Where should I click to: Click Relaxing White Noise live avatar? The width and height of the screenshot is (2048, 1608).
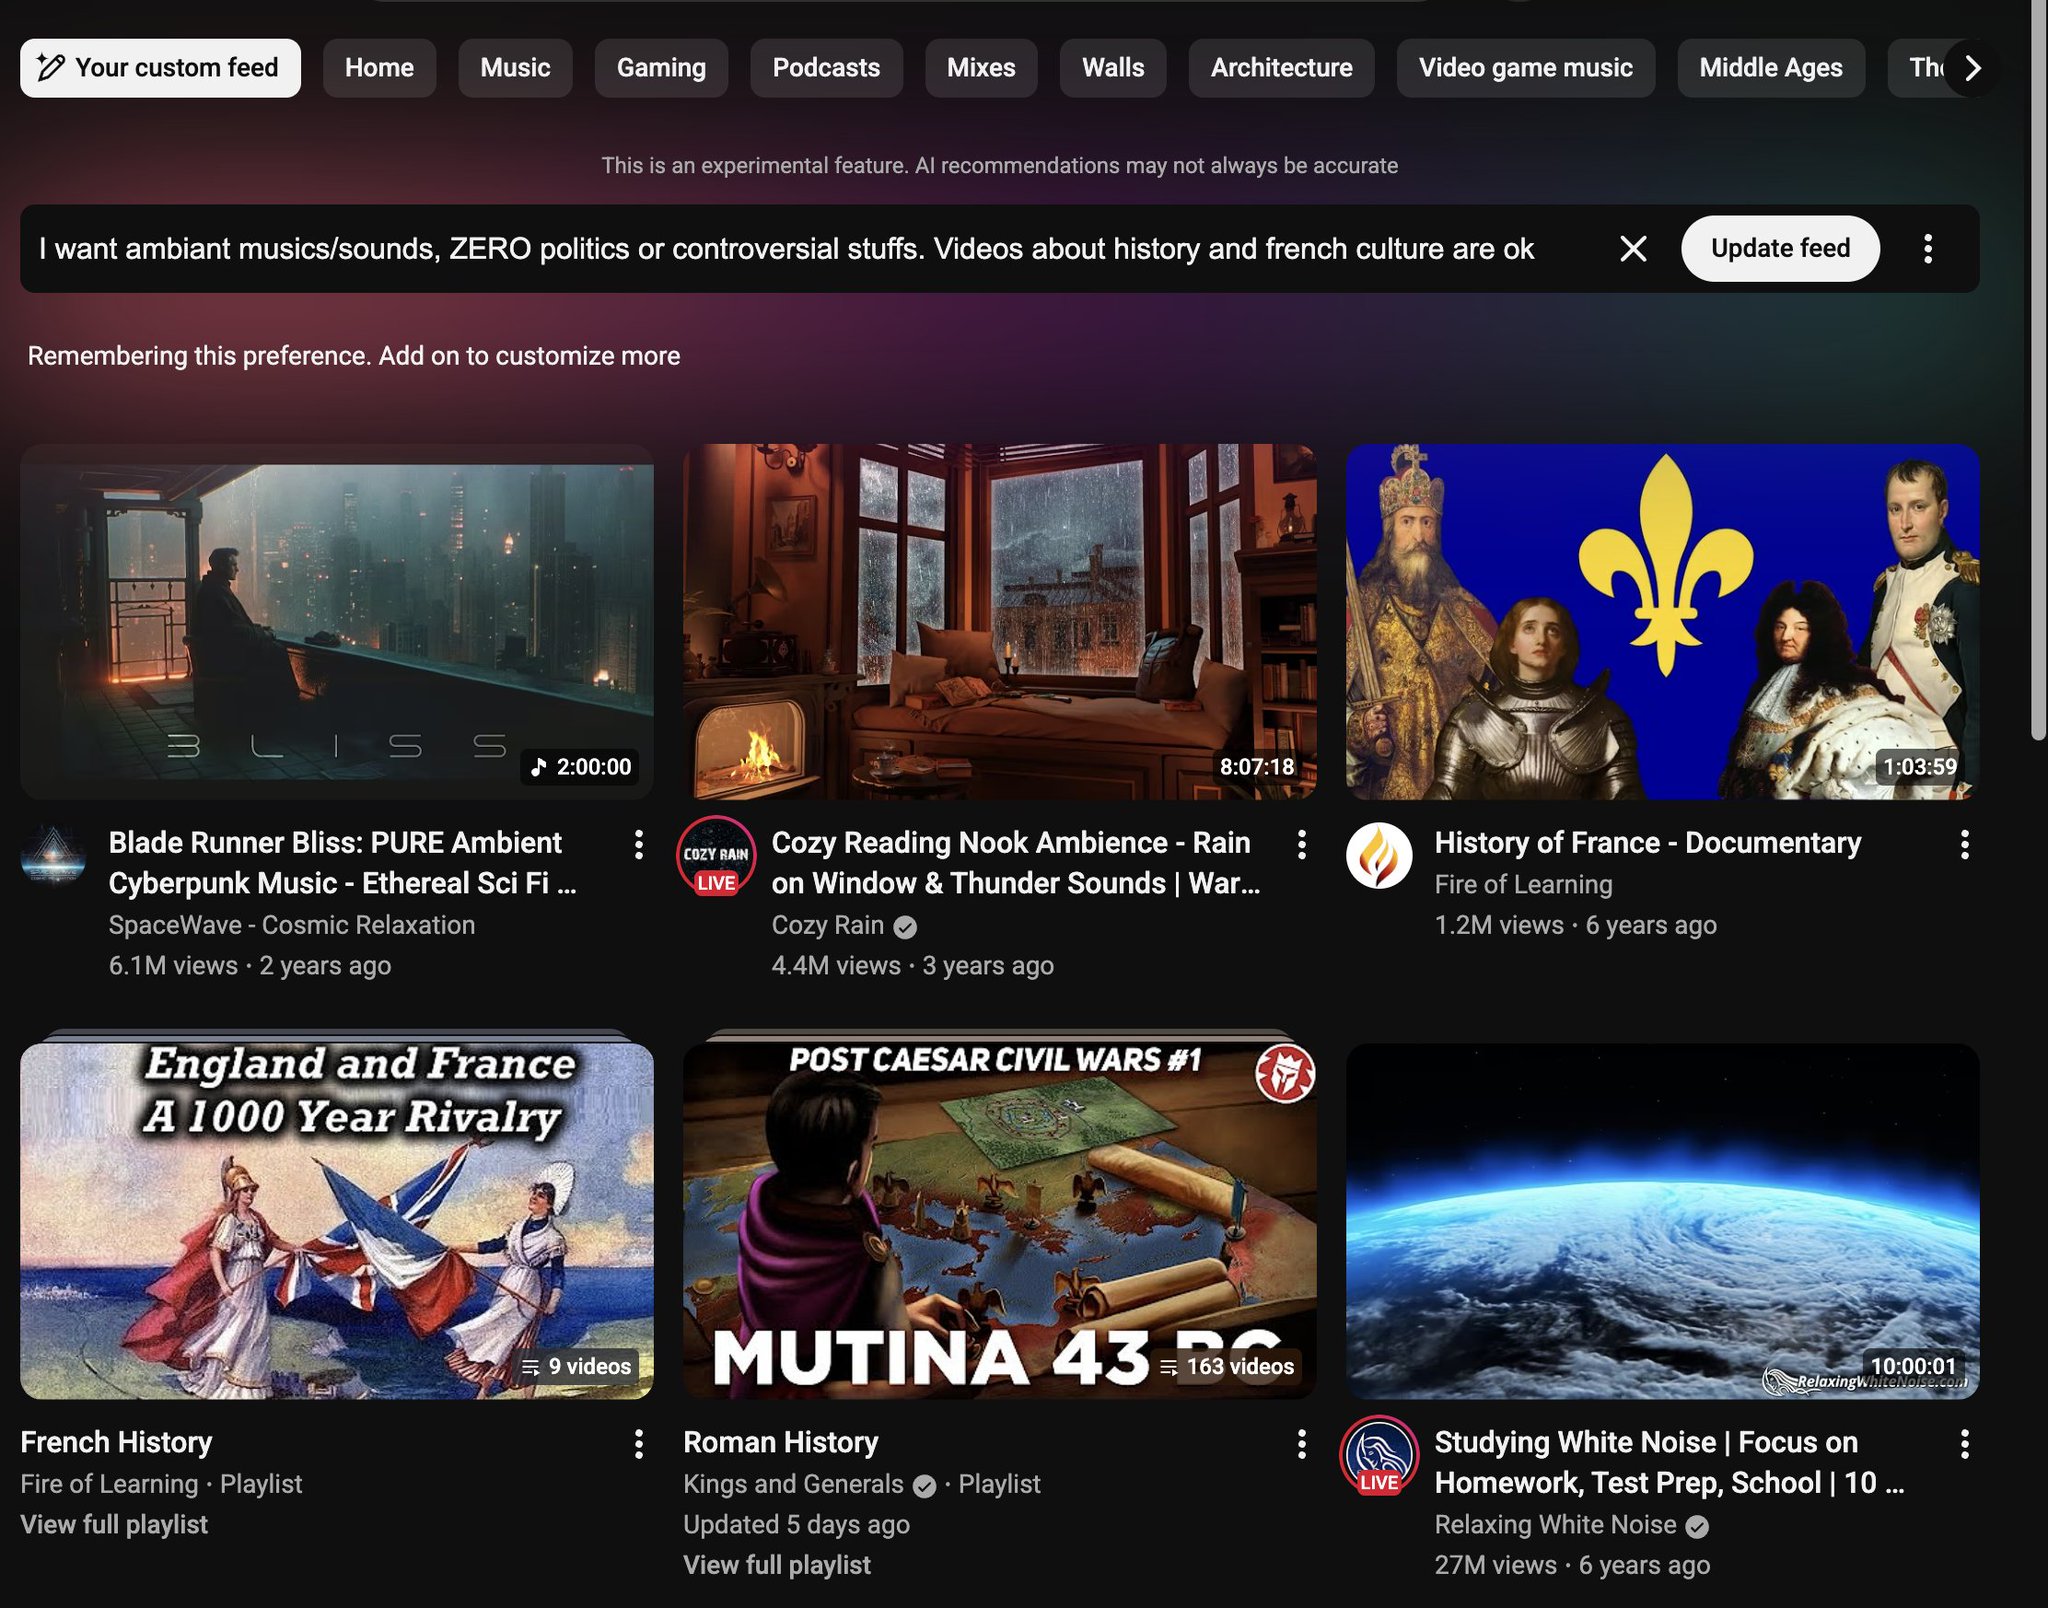pyautogui.click(x=1379, y=1456)
